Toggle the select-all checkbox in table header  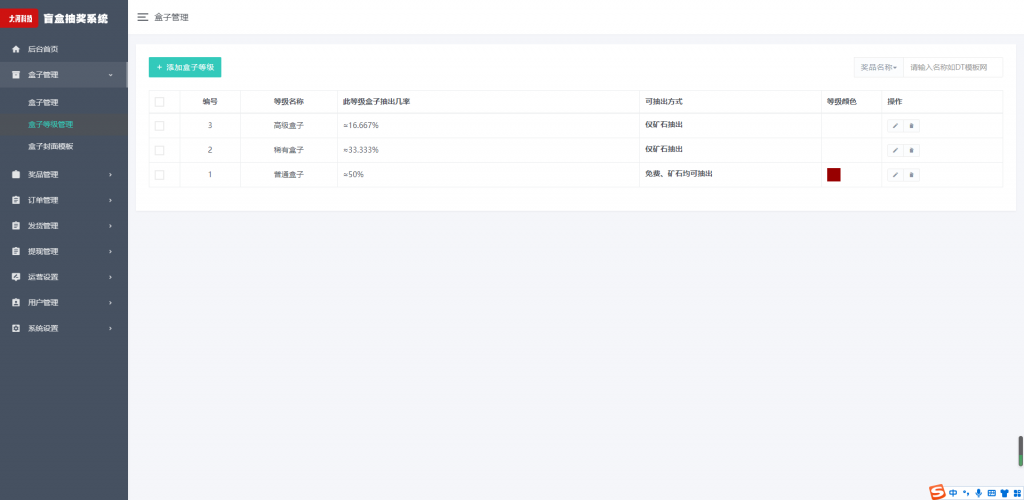(159, 102)
